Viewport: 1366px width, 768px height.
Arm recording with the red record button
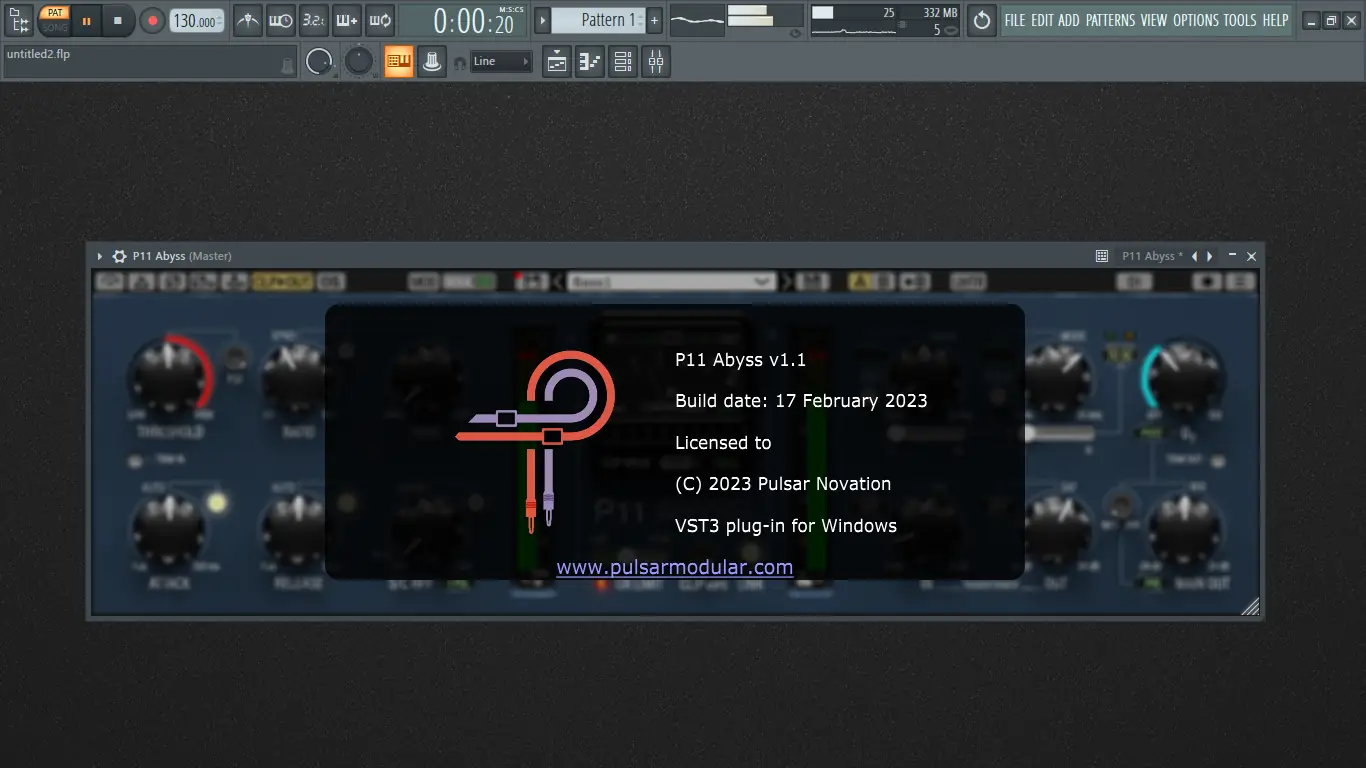(x=152, y=20)
